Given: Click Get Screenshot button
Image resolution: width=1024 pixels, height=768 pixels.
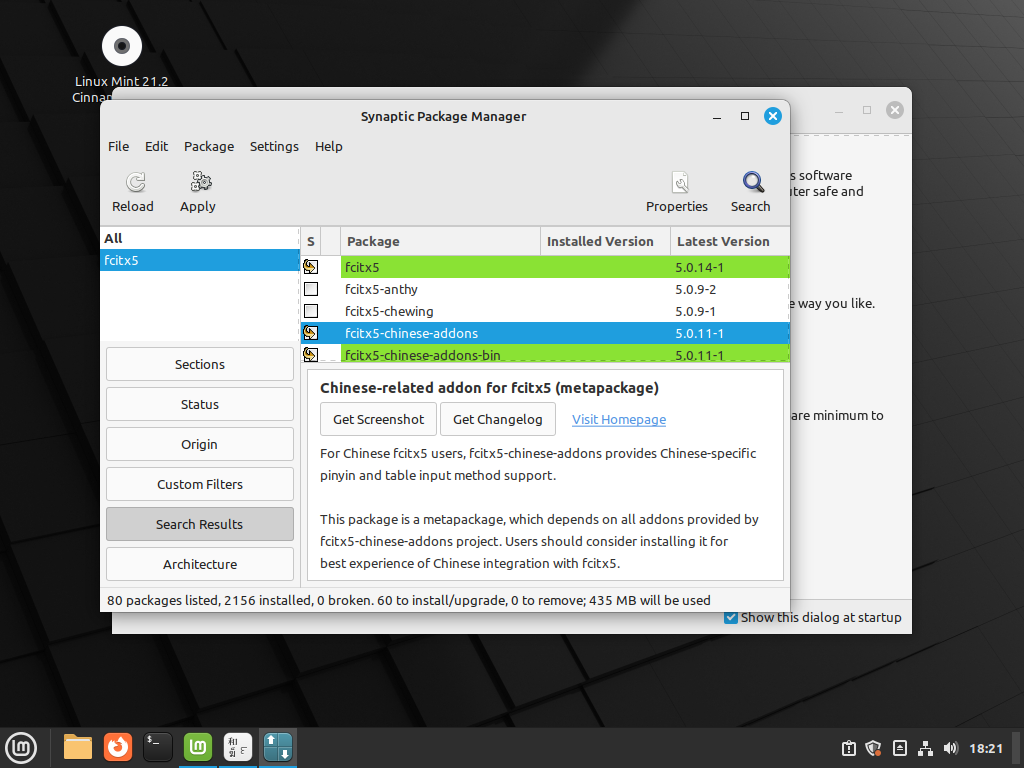Looking at the screenshot, I should click(378, 419).
